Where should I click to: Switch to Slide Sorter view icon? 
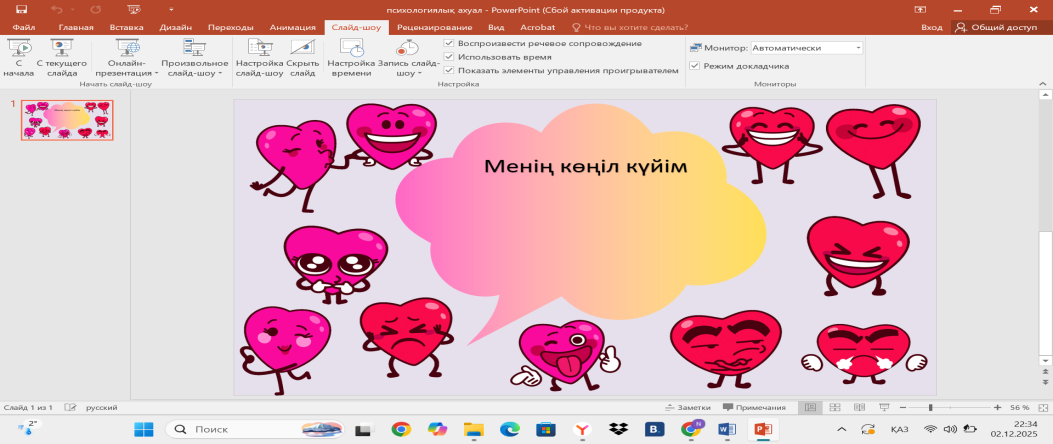(835, 408)
